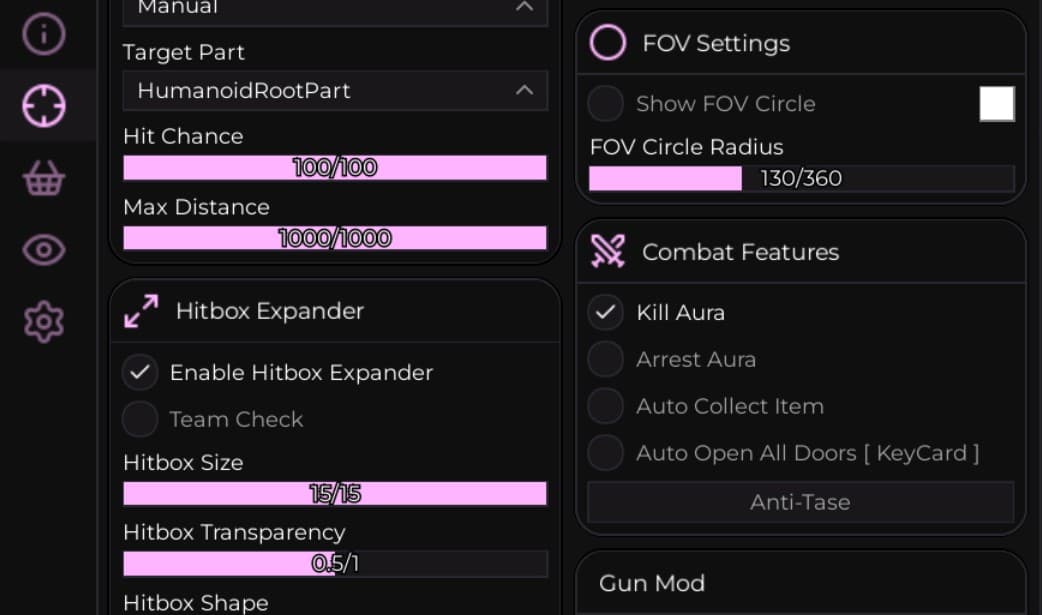
Task: Open the HumanoidRootPart Target Part dropdown
Action: 334,90
